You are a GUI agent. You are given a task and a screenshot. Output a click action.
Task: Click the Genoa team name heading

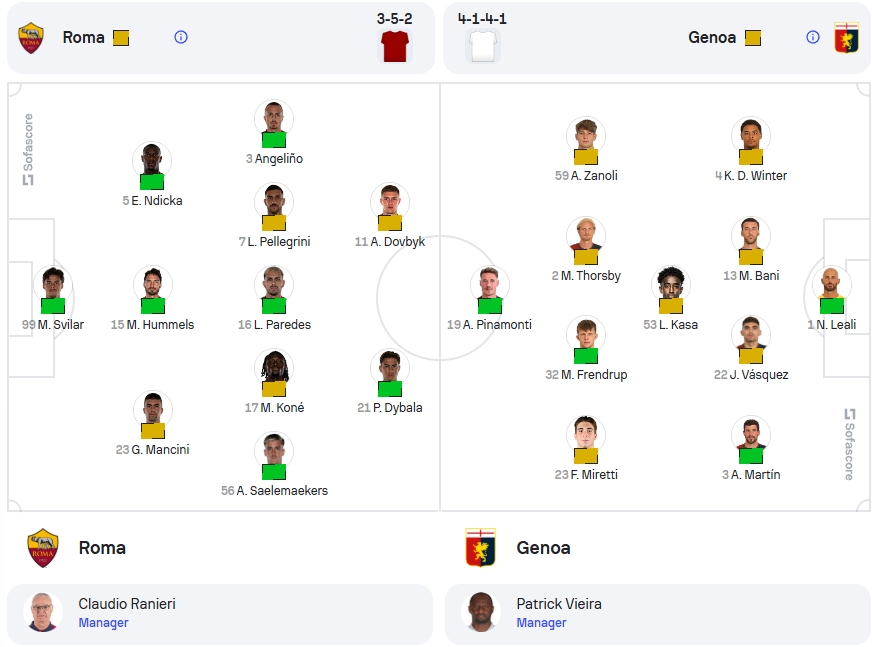pyautogui.click(x=543, y=548)
